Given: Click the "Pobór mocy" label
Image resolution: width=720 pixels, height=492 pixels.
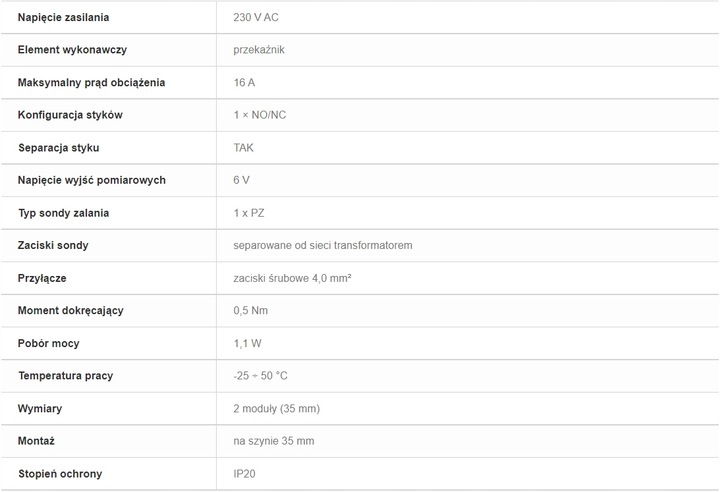Looking at the screenshot, I should click(x=49, y=343).
